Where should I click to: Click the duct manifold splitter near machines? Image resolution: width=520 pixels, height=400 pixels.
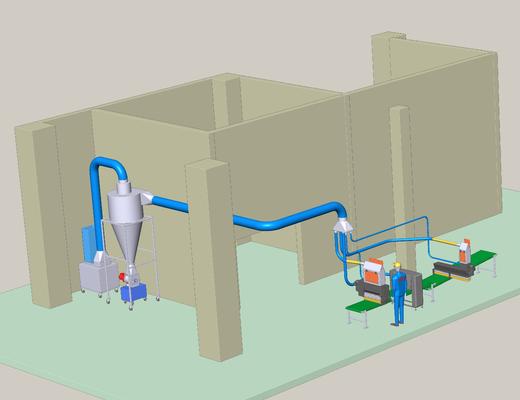point(343,226)
